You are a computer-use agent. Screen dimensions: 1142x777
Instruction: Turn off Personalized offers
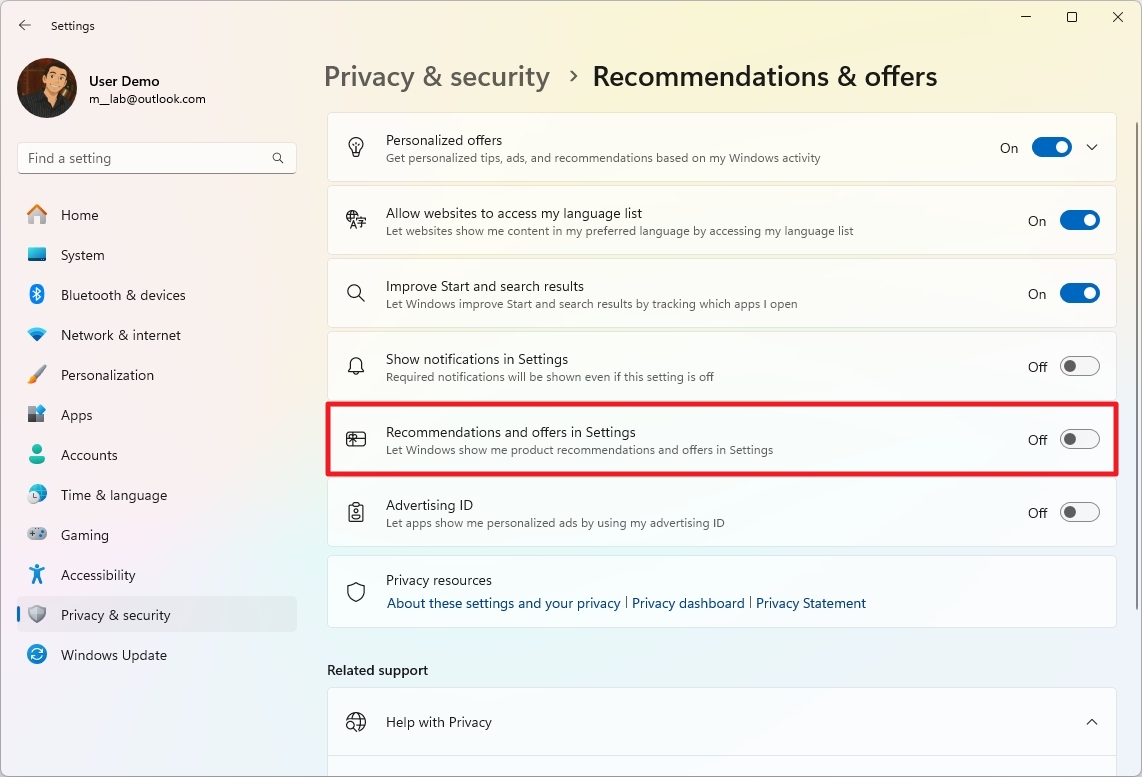click(1052, 146)
